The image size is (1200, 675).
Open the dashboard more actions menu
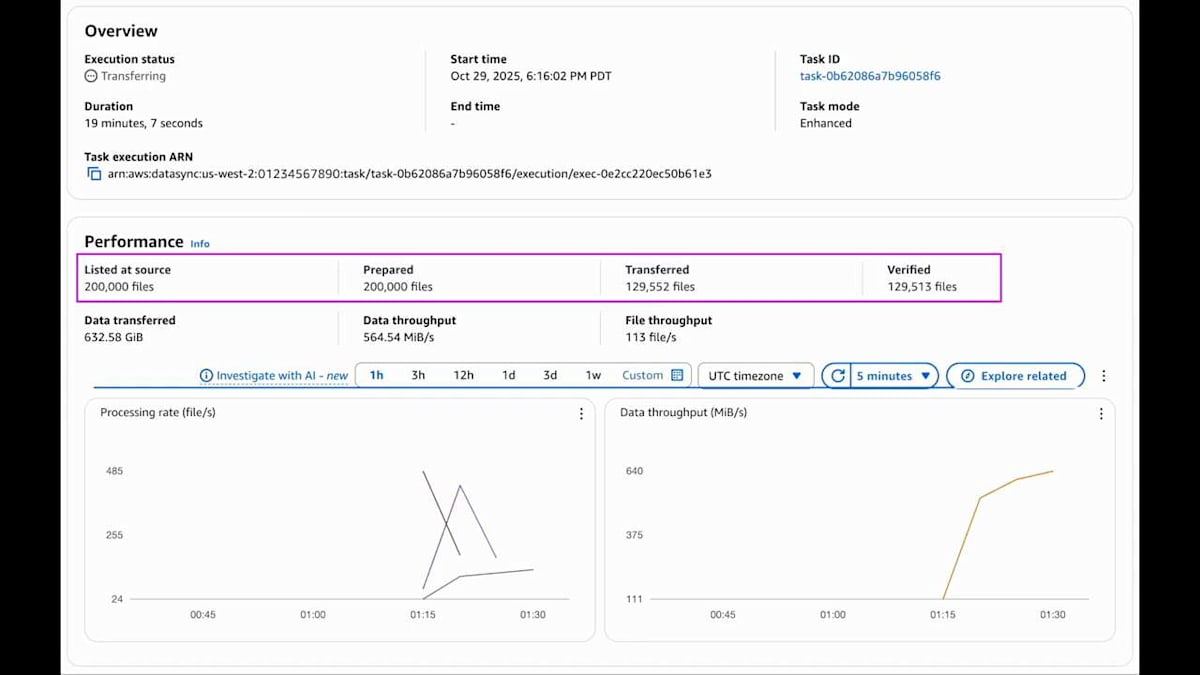1104,376
